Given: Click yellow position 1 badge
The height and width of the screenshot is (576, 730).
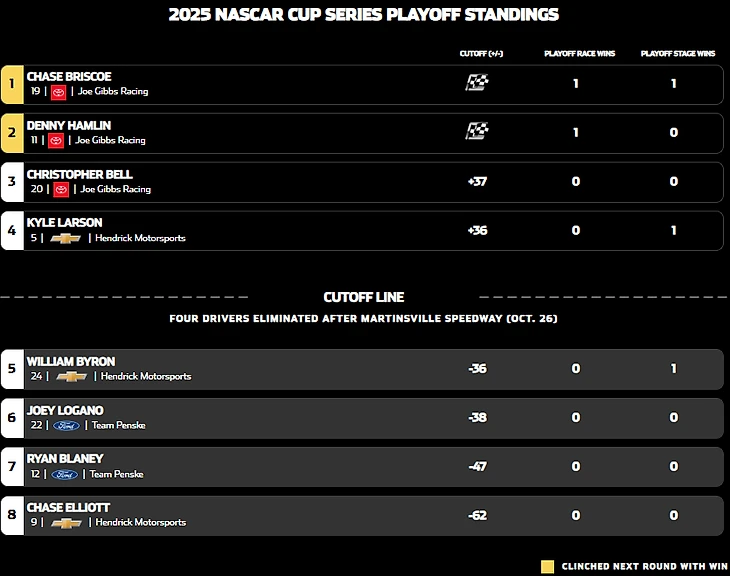Looking at the screenshot, I should point(12,85).
